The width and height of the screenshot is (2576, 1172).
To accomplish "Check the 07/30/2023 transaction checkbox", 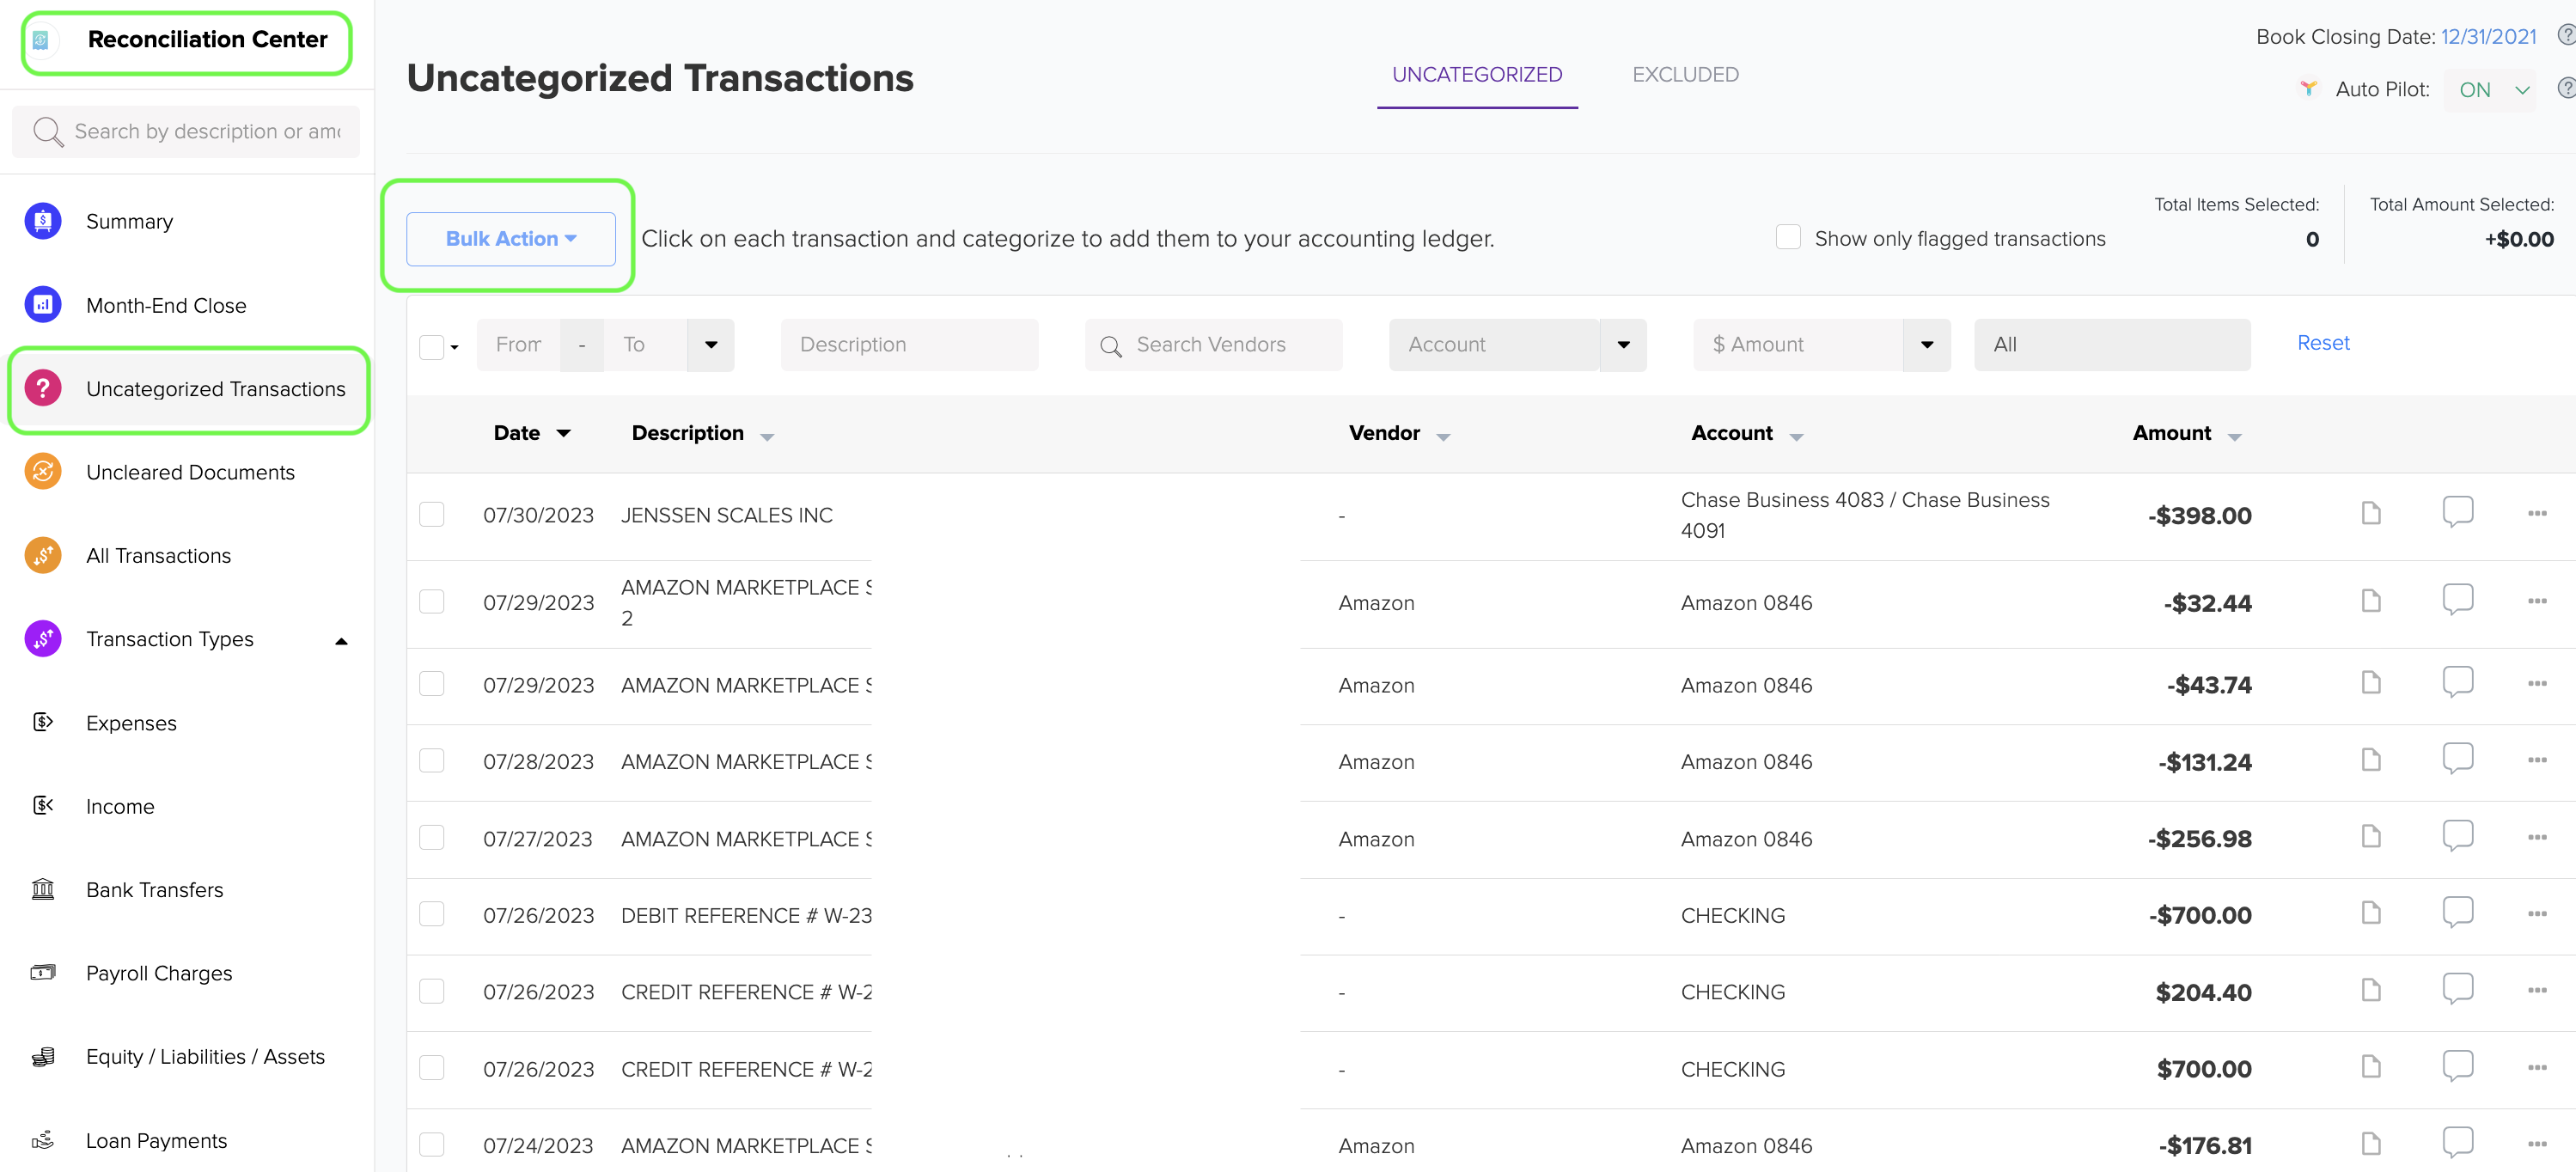I will click(432, 514).
